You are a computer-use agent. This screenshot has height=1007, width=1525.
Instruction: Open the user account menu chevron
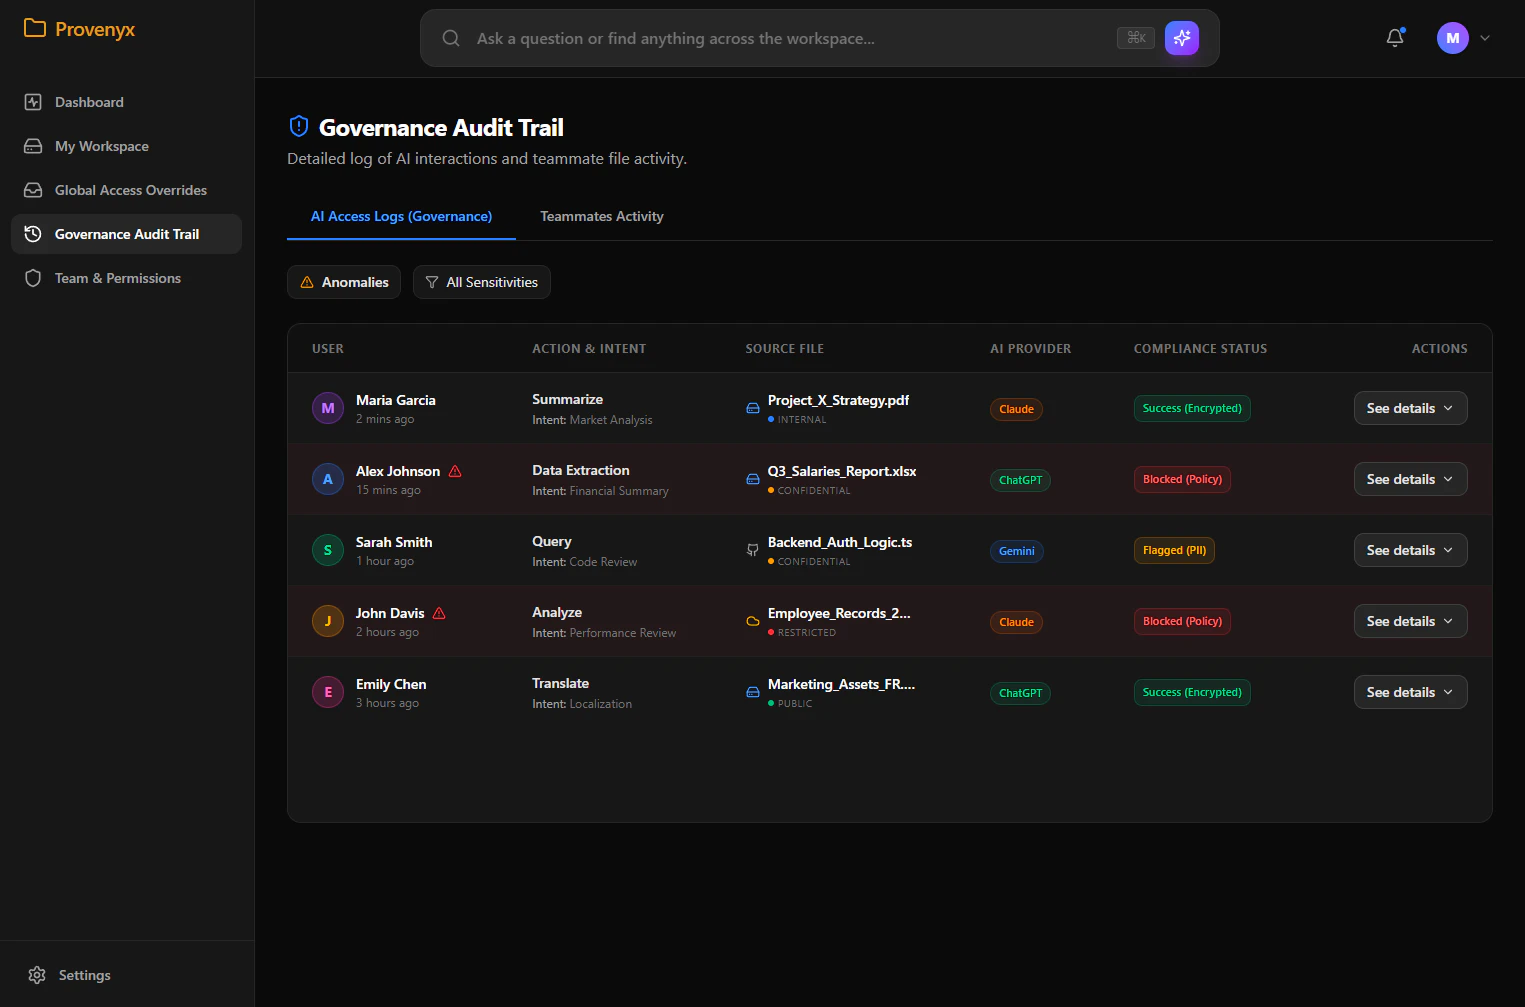pyautogui.click(x=1485, y=38)
